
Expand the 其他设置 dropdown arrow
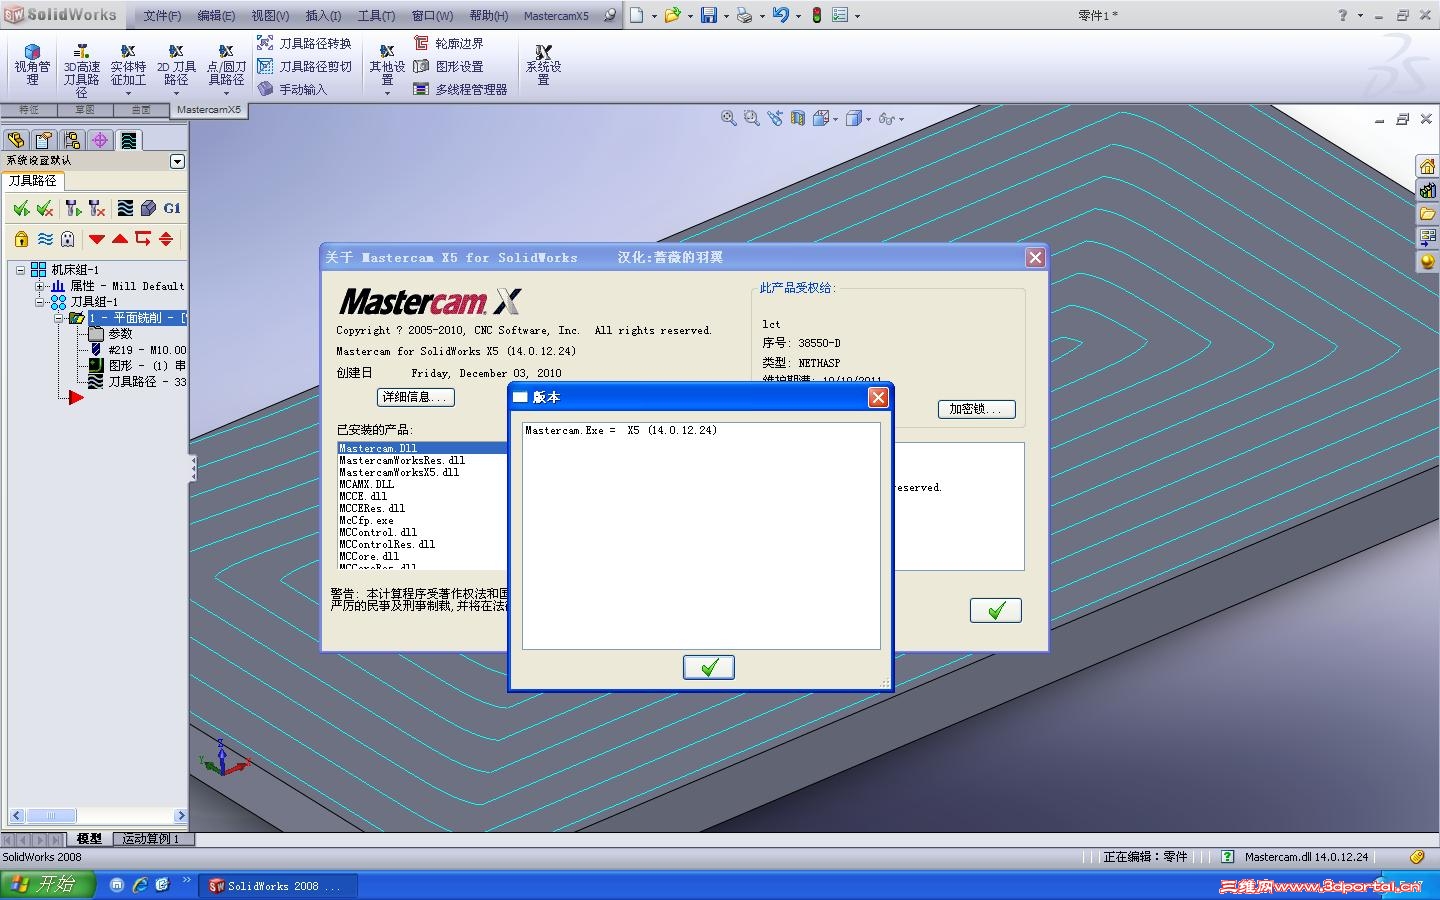coord(387,94)
